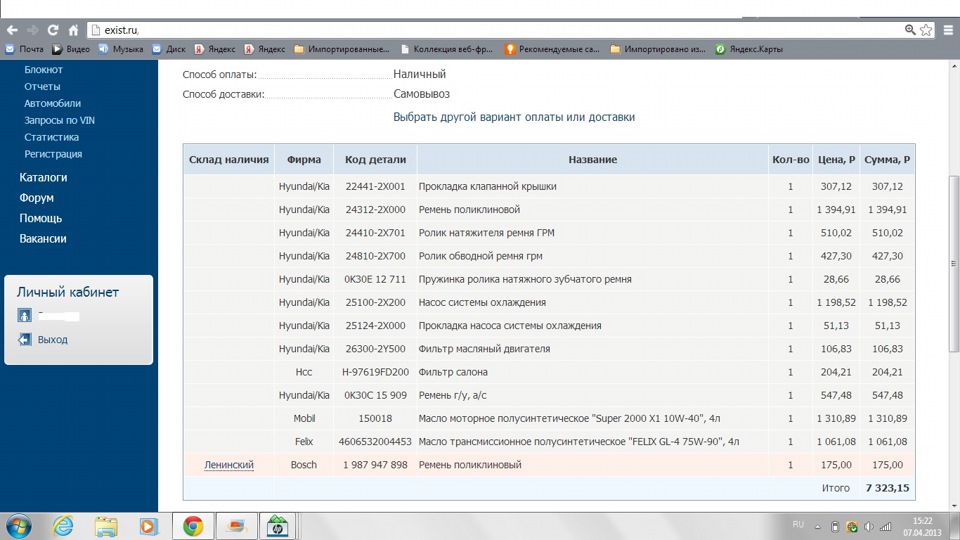Click the 'Код детали' column header
This screenshot has width=960, height=540.
click(x=375, y=159)
